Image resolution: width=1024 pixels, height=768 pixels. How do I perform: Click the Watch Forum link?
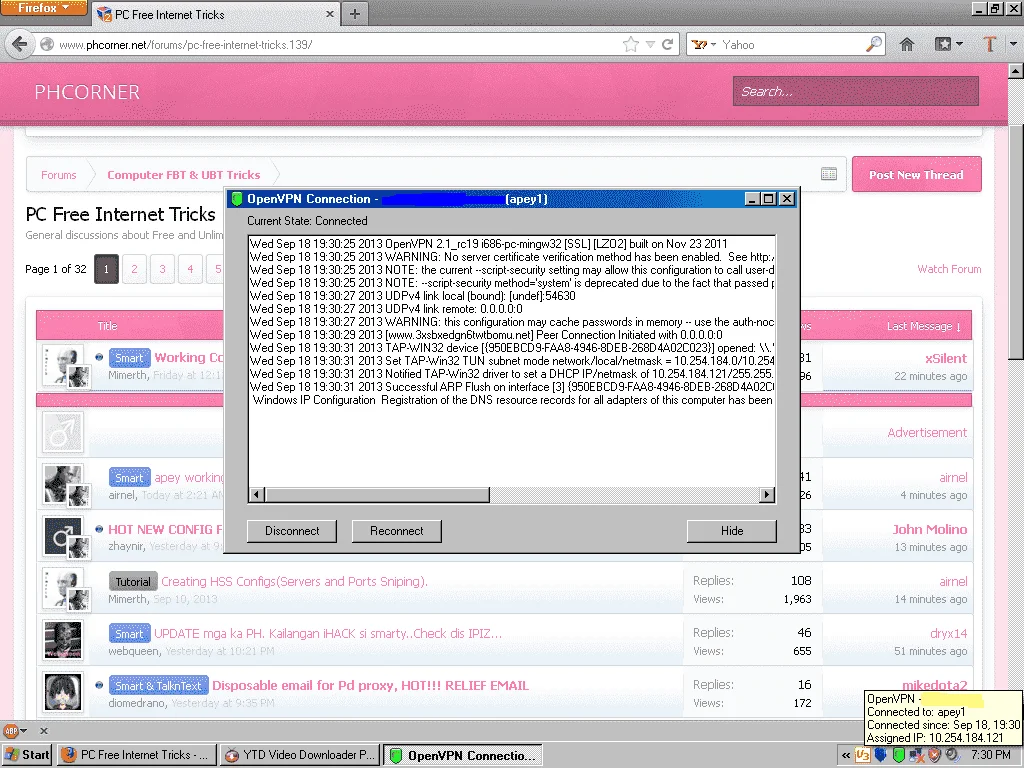click(x=949, y=269)
